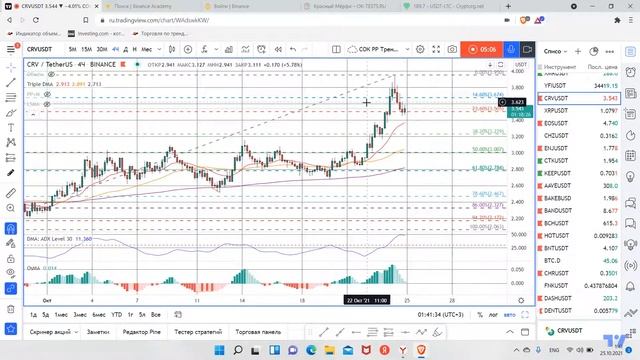
Task: Collapse the indicator legend arrow
Action: [x=33, y=115]
